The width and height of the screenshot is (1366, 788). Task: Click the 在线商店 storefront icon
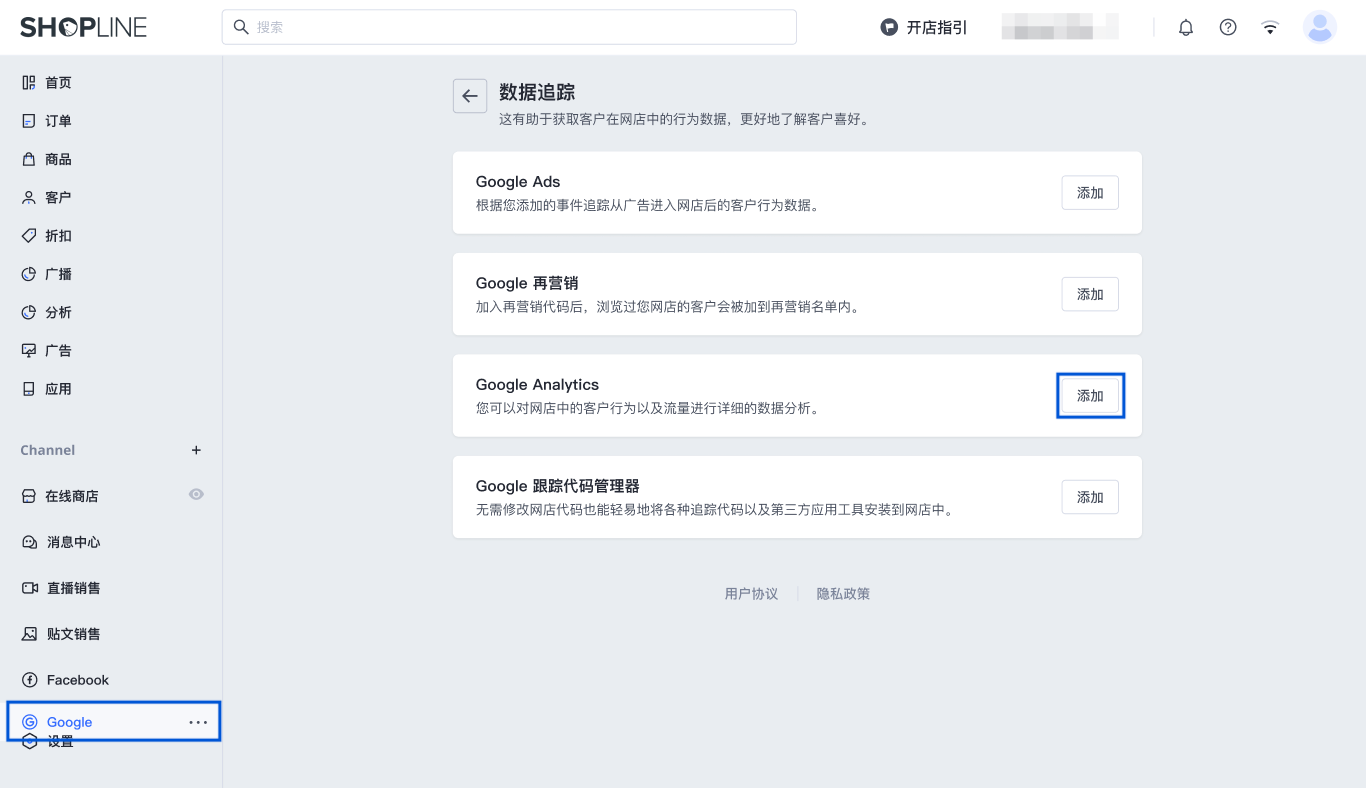[x=29, y=496]
